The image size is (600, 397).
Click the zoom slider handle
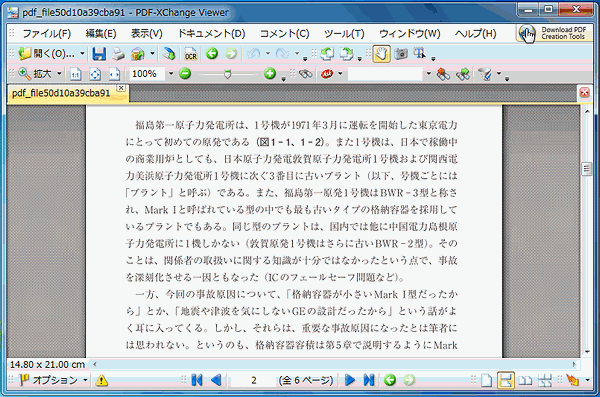[228, 74]
